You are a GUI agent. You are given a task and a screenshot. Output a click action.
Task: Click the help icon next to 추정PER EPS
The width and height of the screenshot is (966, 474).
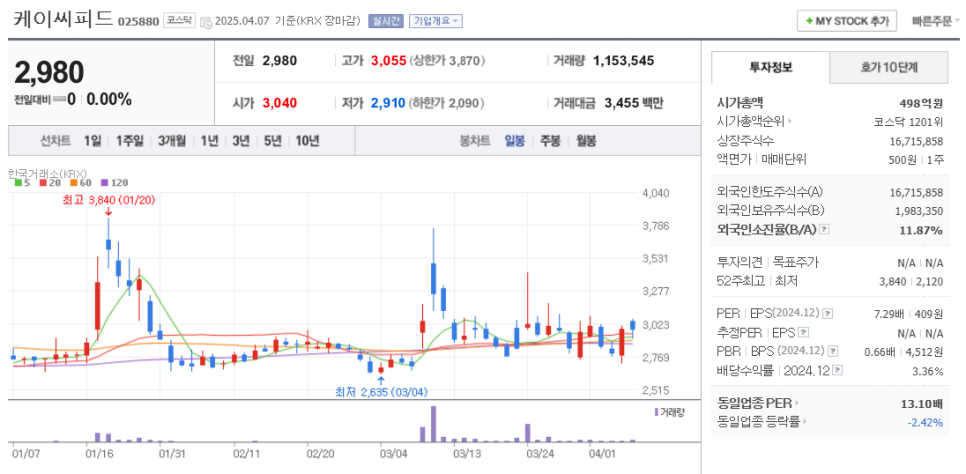pos(803,332)
